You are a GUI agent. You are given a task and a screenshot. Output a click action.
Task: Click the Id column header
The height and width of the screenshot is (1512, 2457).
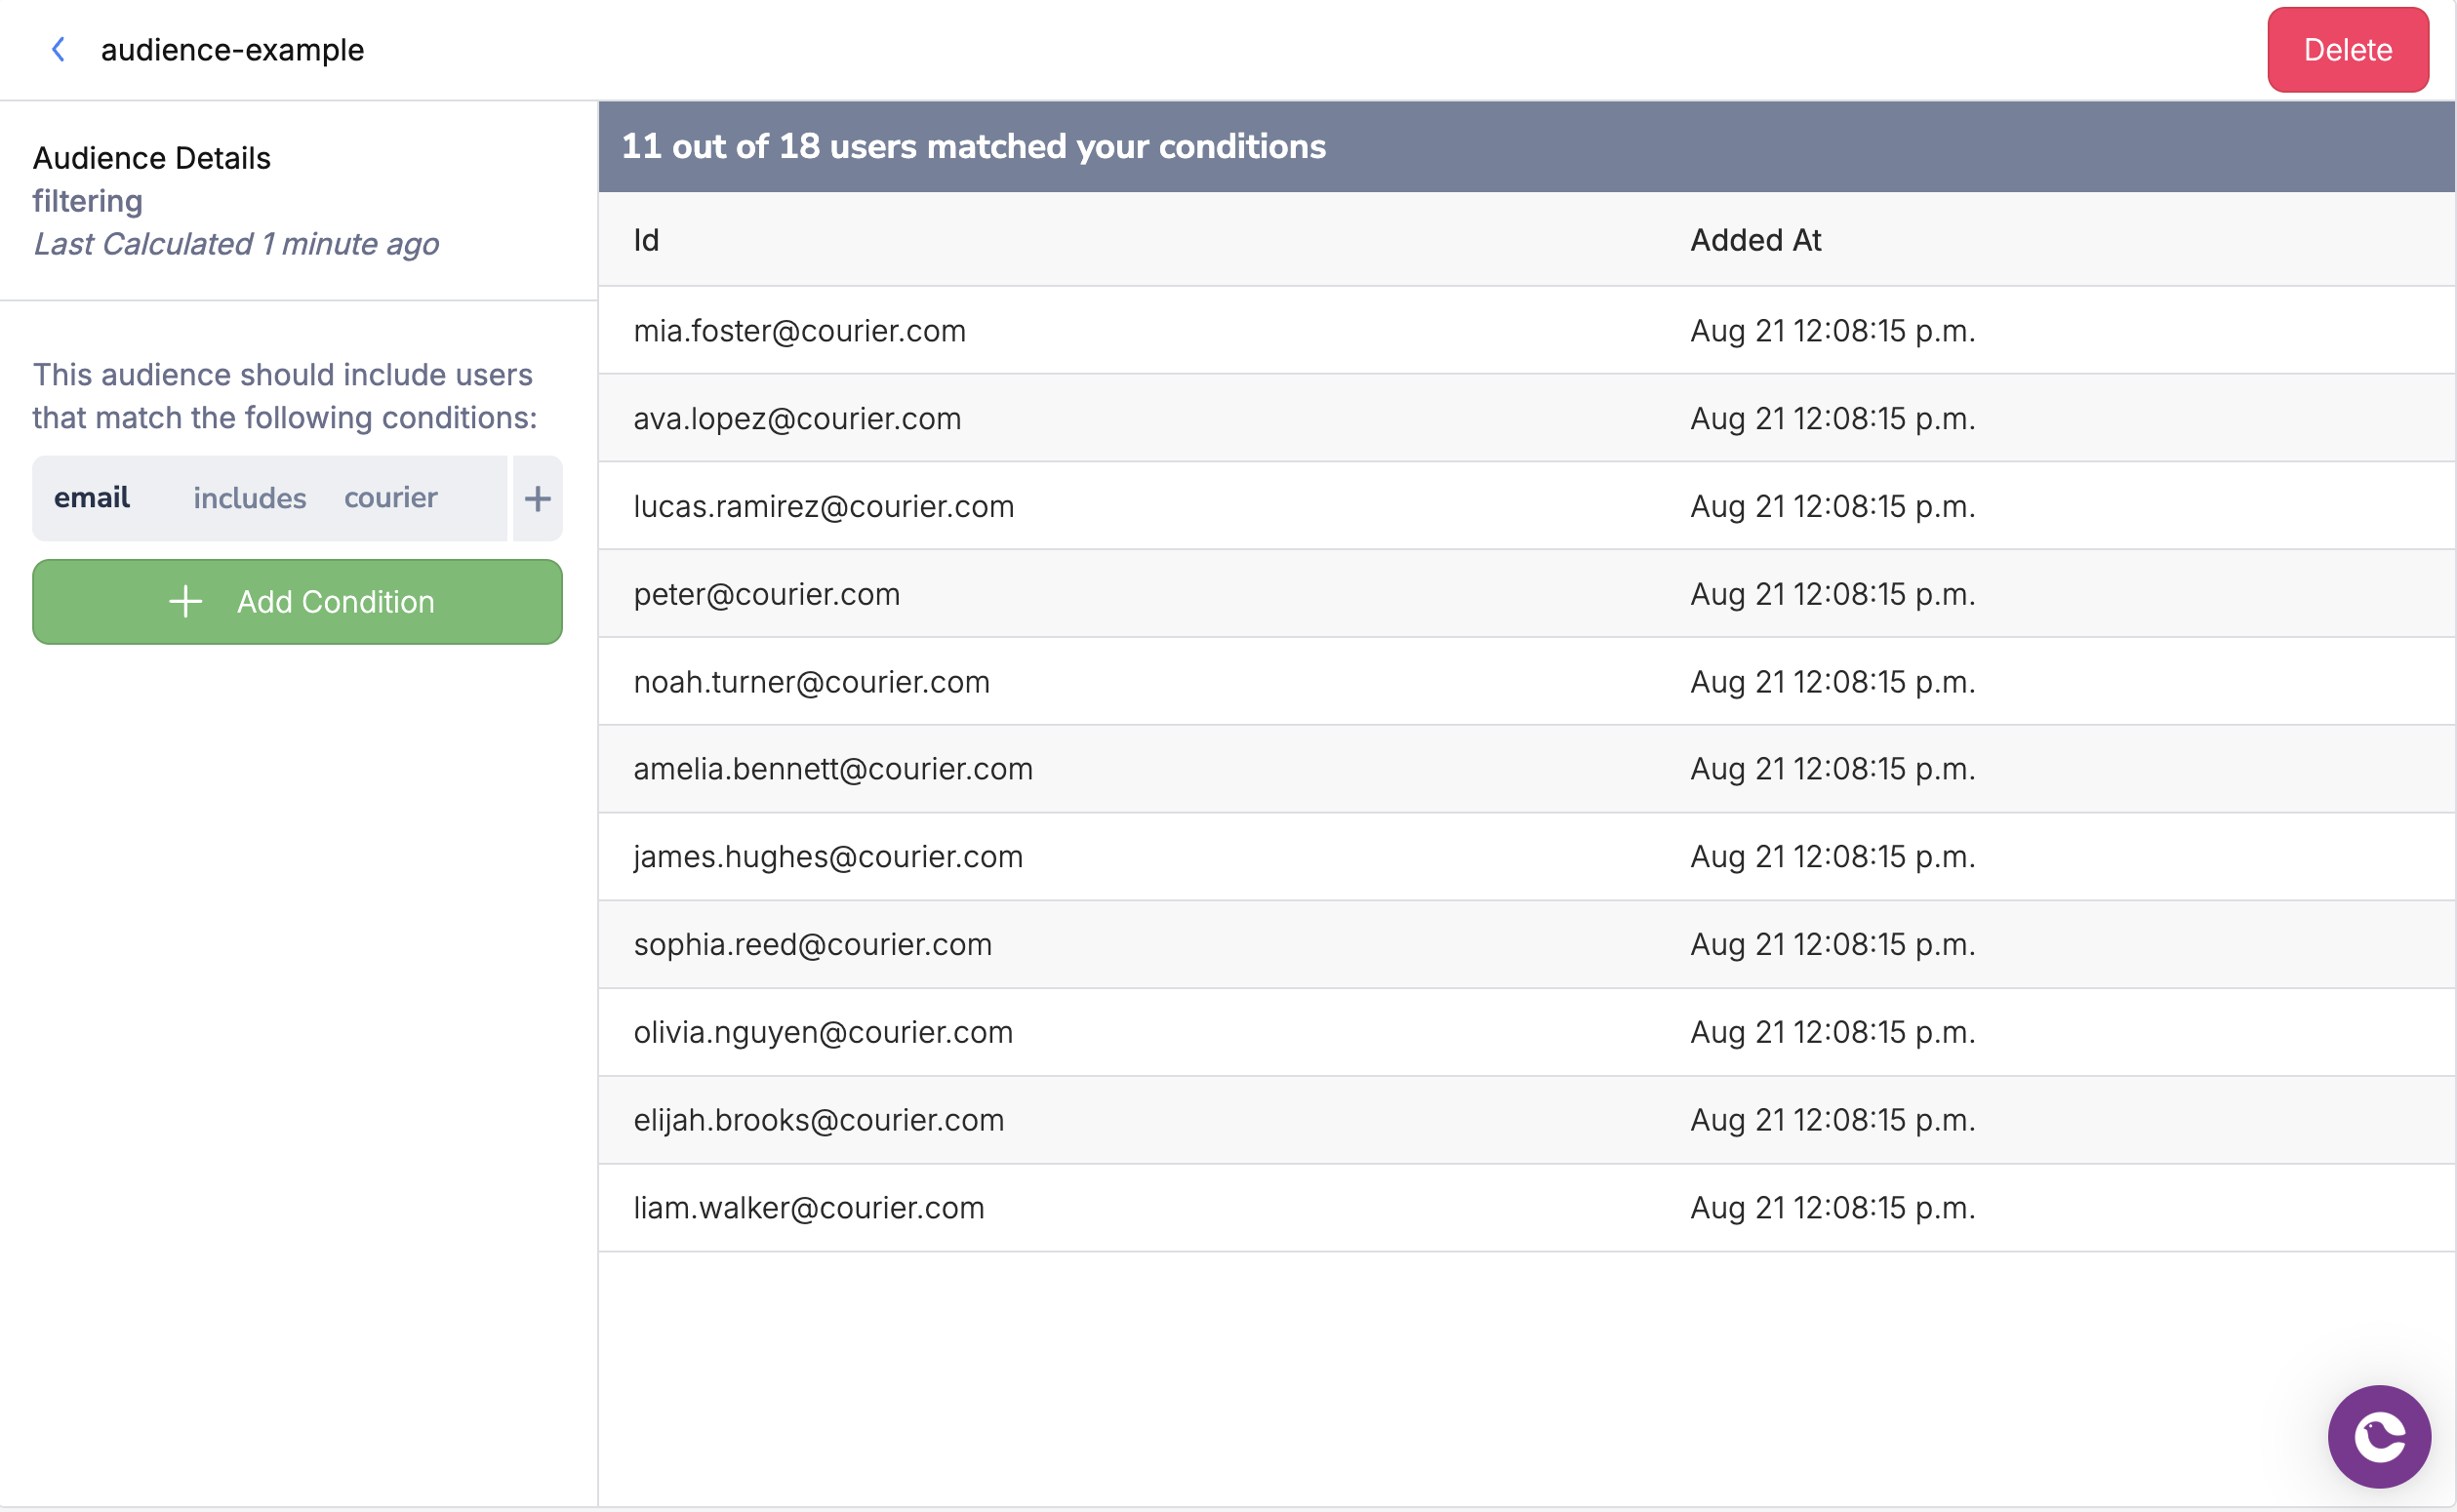coord(645,239)
